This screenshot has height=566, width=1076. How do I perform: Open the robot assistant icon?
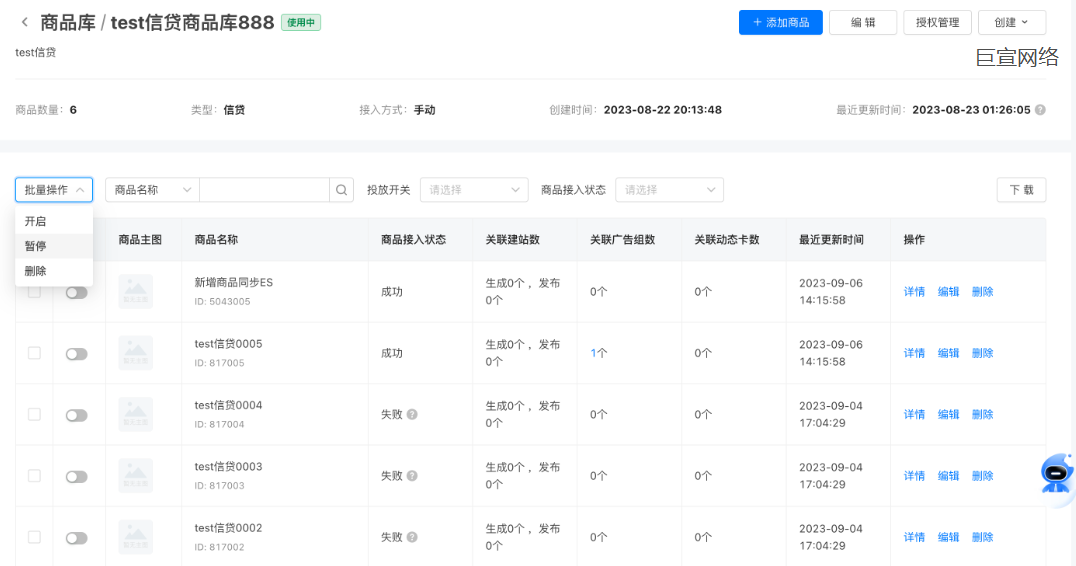pyautogui.click(x=1057, y=473)
